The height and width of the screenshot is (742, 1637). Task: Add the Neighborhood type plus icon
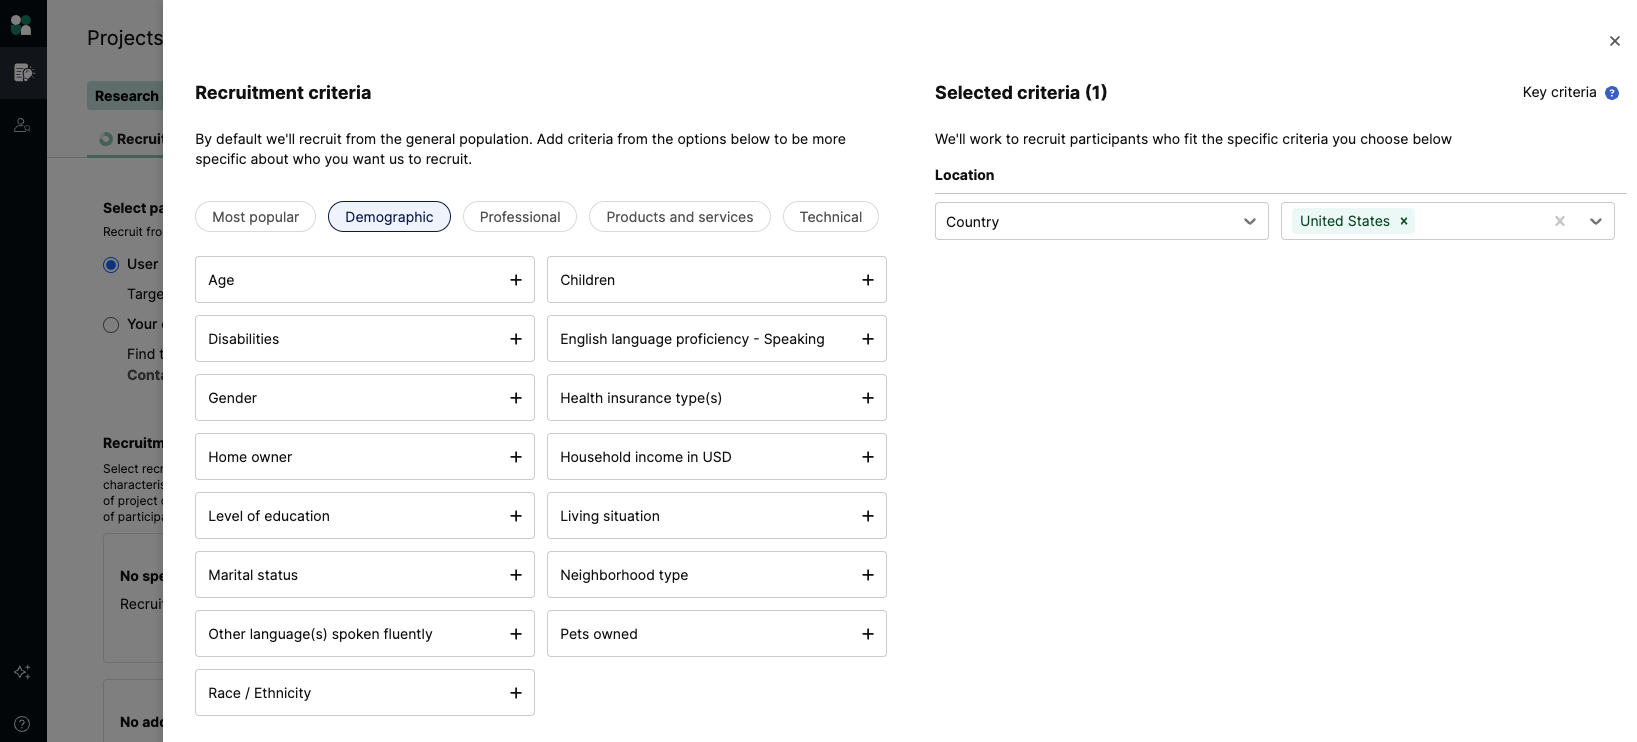coord(868,575)
